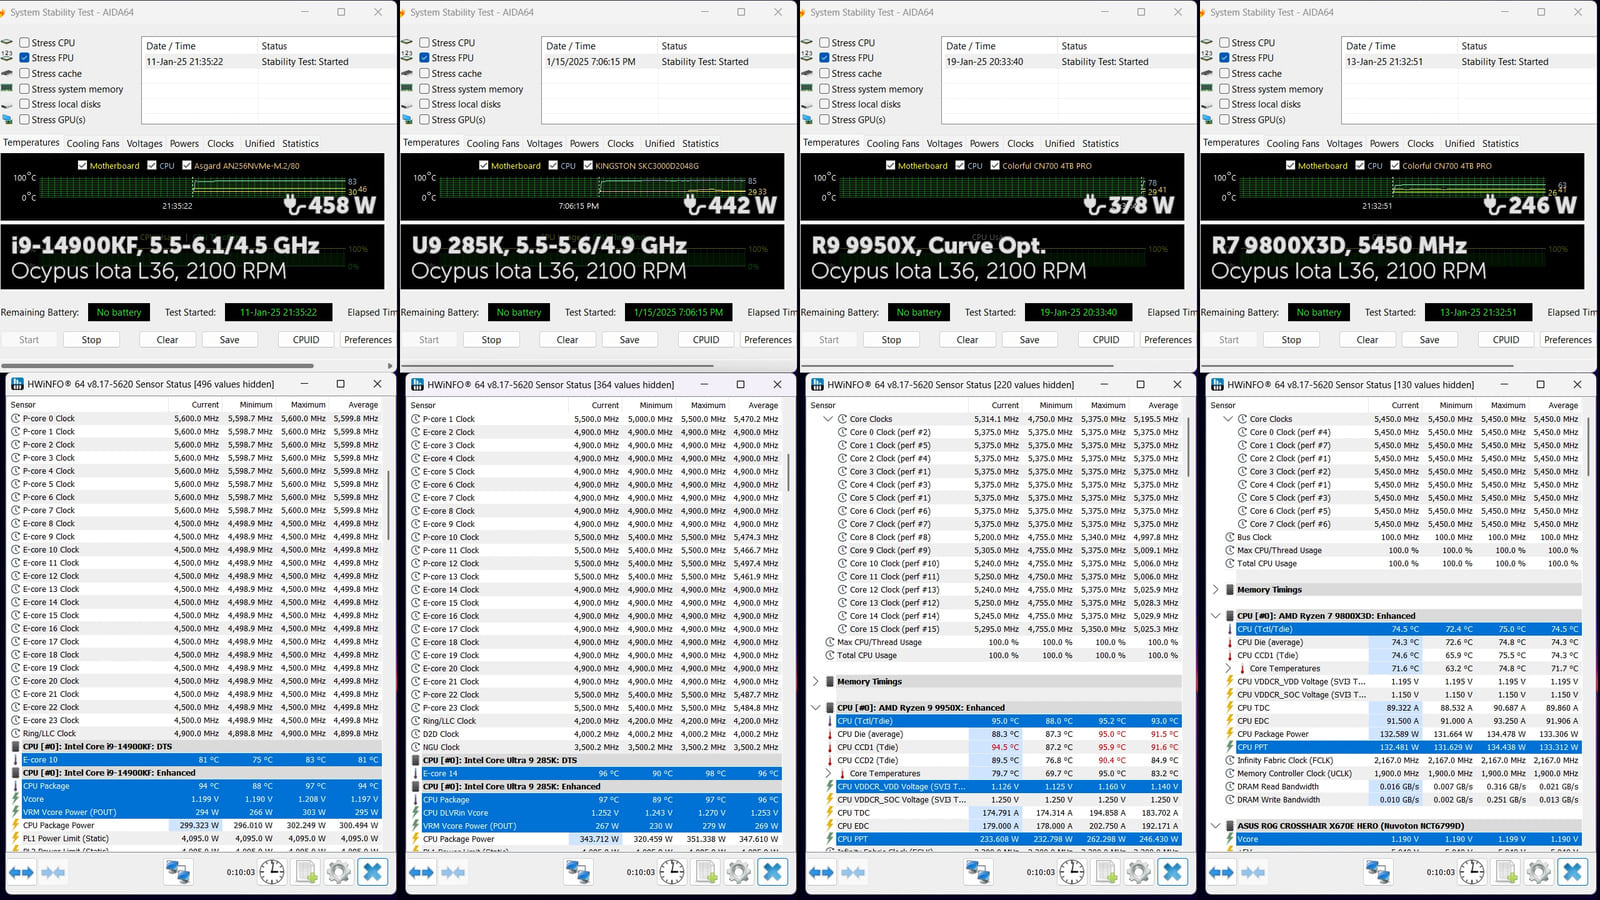Expand all sensors in HWiNFO 130-values-hidden window
Screen dimensions: 1600x900
(x=1221, y=872)
